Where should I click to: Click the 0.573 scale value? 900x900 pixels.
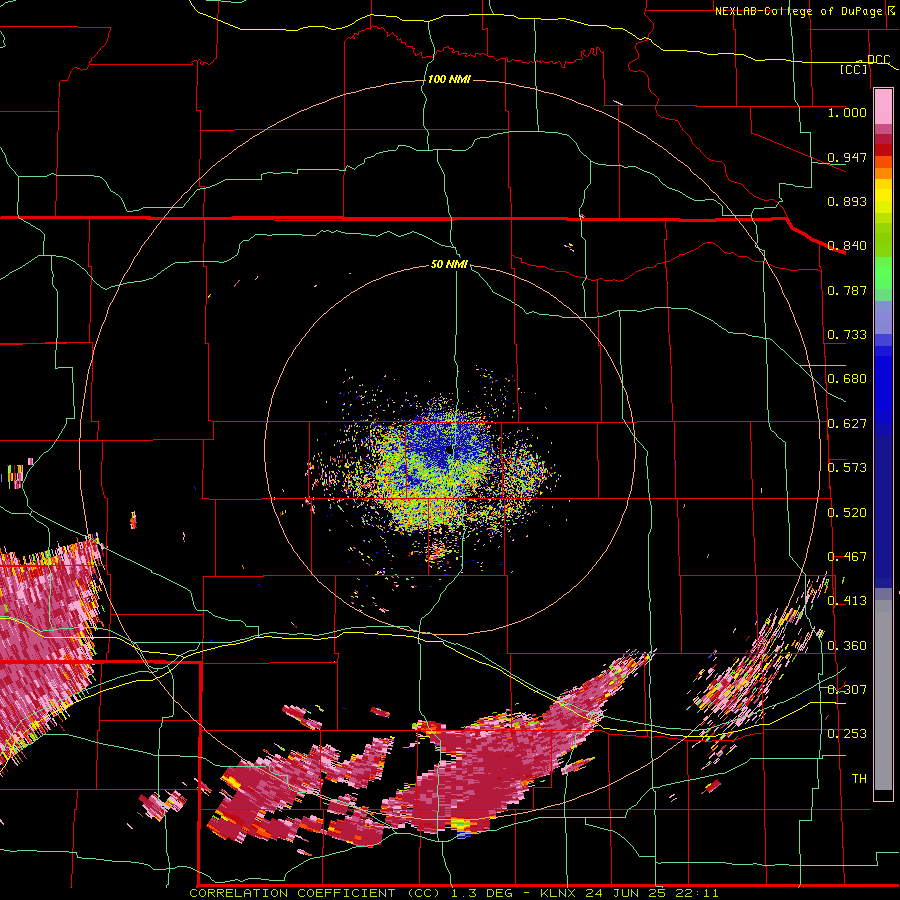[847, 468]
